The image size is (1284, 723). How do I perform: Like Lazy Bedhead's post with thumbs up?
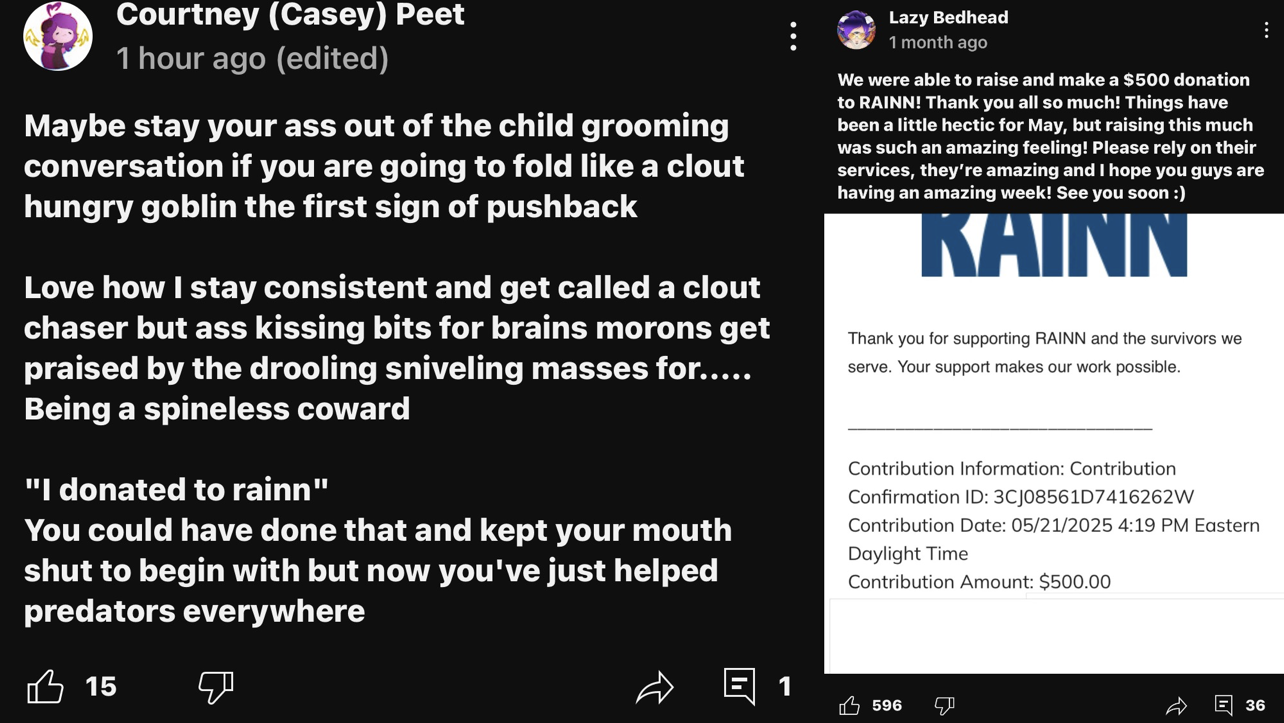click(849, 706)
